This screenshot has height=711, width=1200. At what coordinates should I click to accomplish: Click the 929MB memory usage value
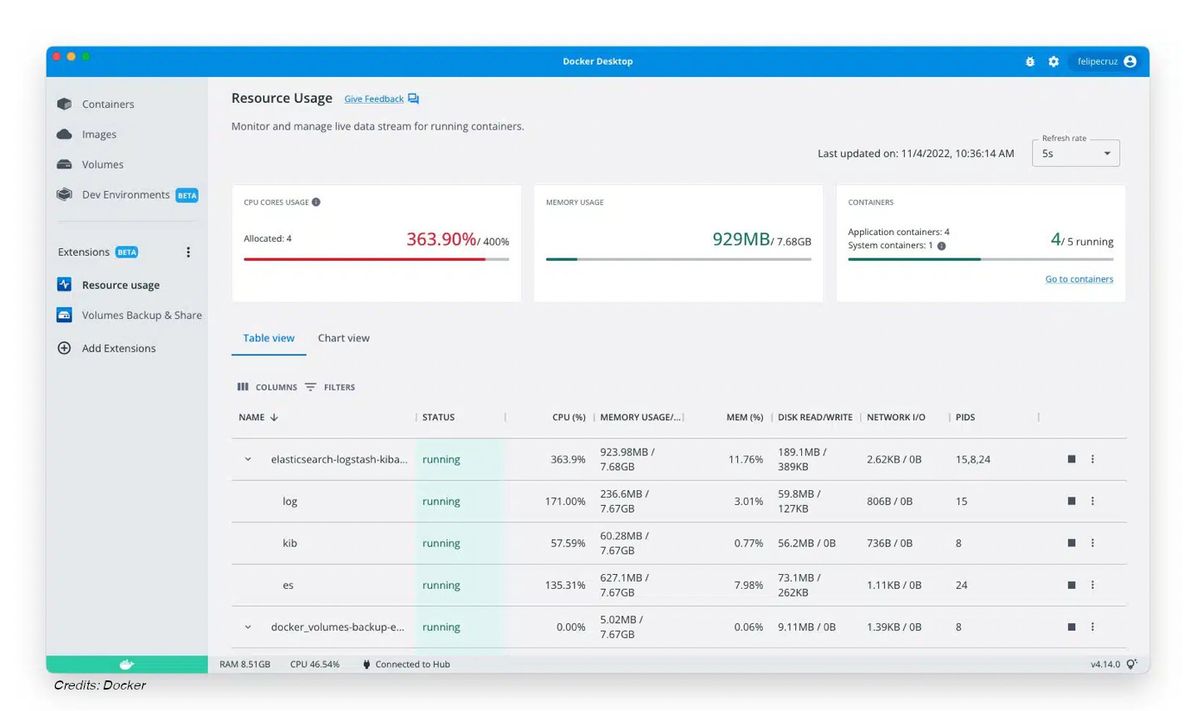[x=741, y=239]
